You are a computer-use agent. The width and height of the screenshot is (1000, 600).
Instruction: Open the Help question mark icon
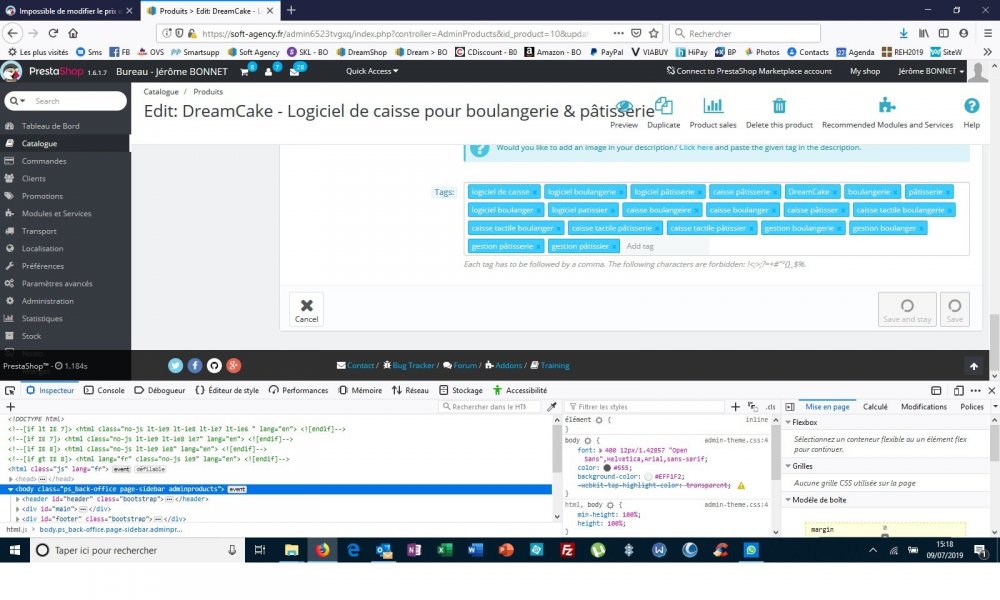pos(971,106)
